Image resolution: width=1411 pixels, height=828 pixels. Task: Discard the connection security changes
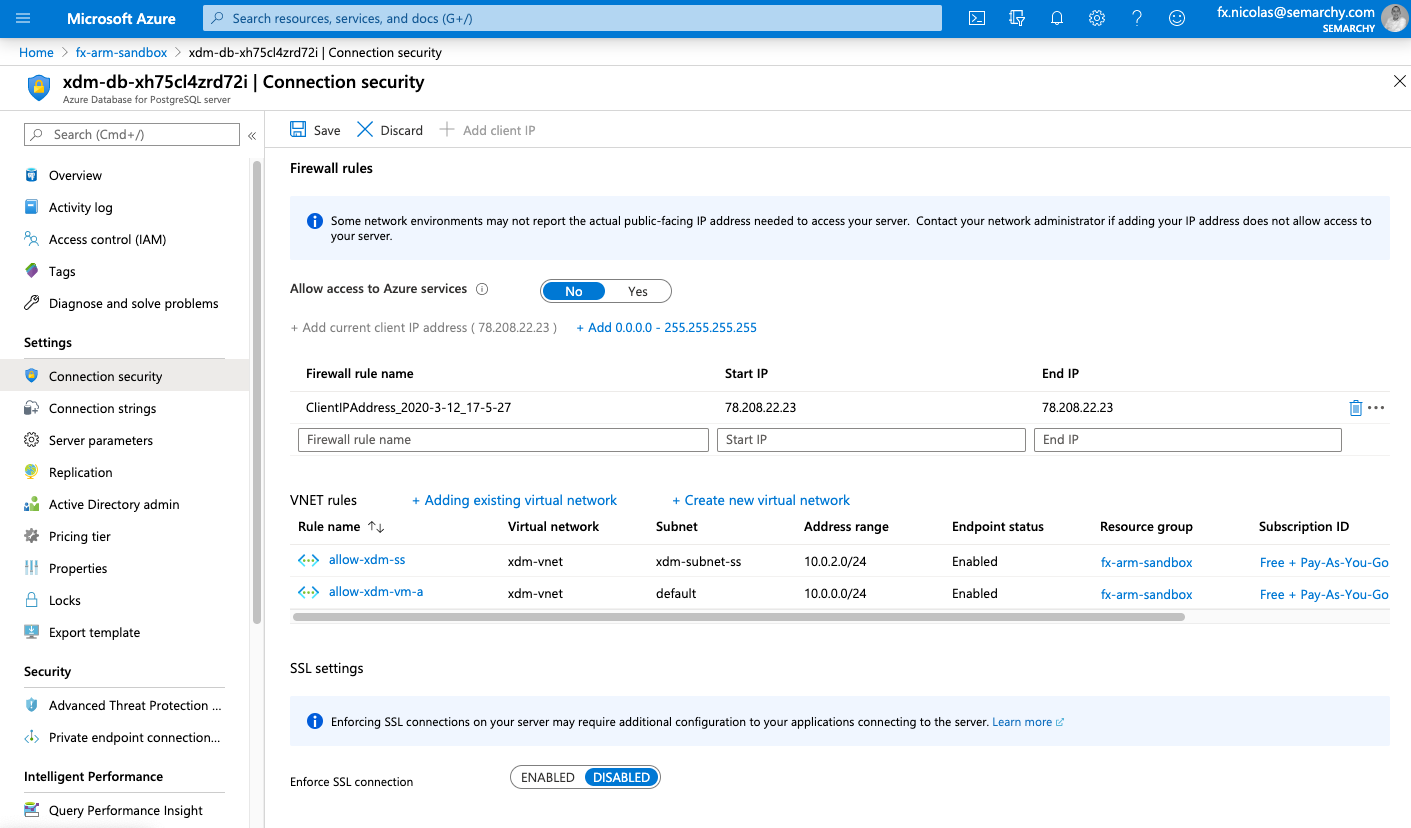coord(390,130)
